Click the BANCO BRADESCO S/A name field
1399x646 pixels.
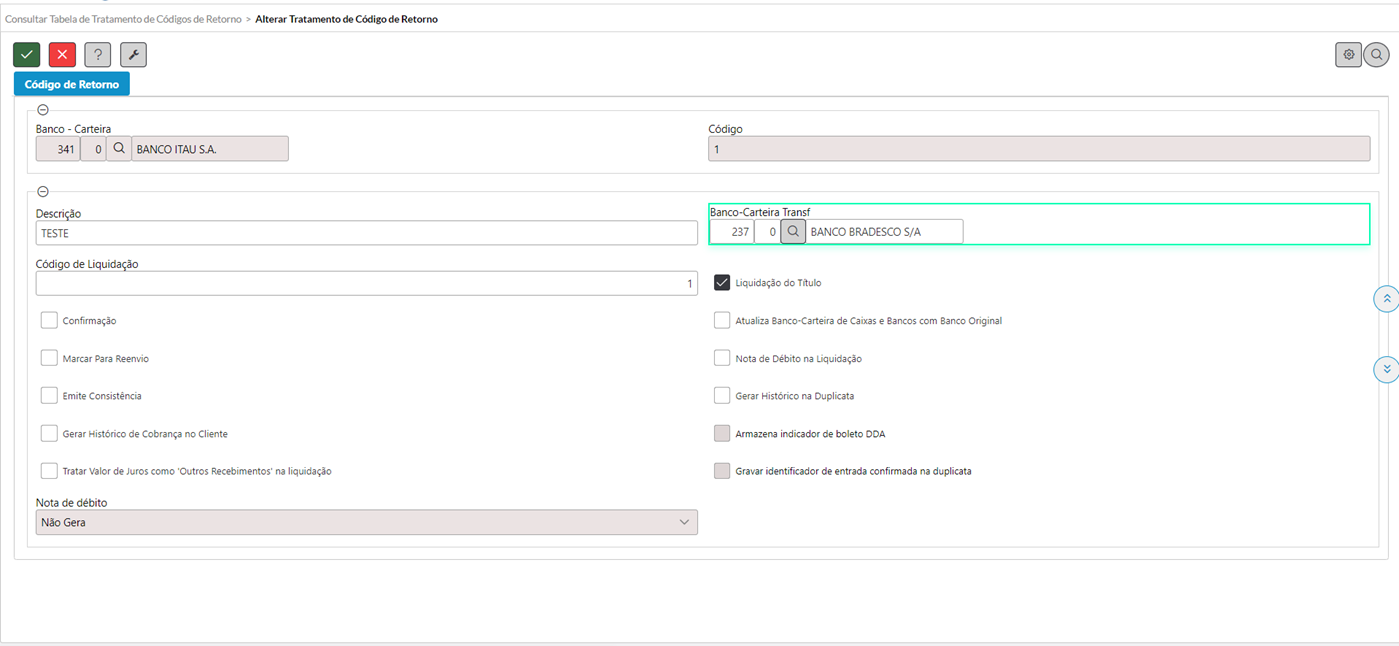[885, 231]
